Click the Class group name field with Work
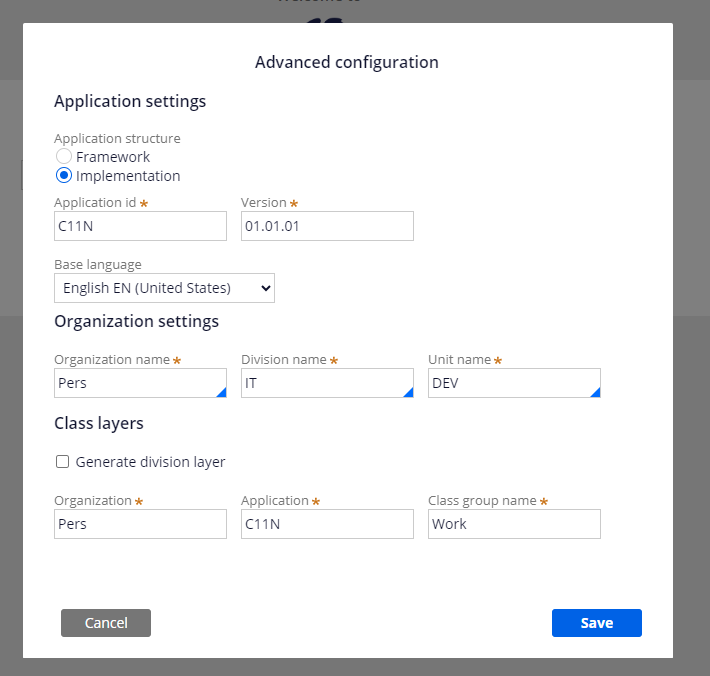The height and width of the screenshot is (676, 710). point(514,524)
